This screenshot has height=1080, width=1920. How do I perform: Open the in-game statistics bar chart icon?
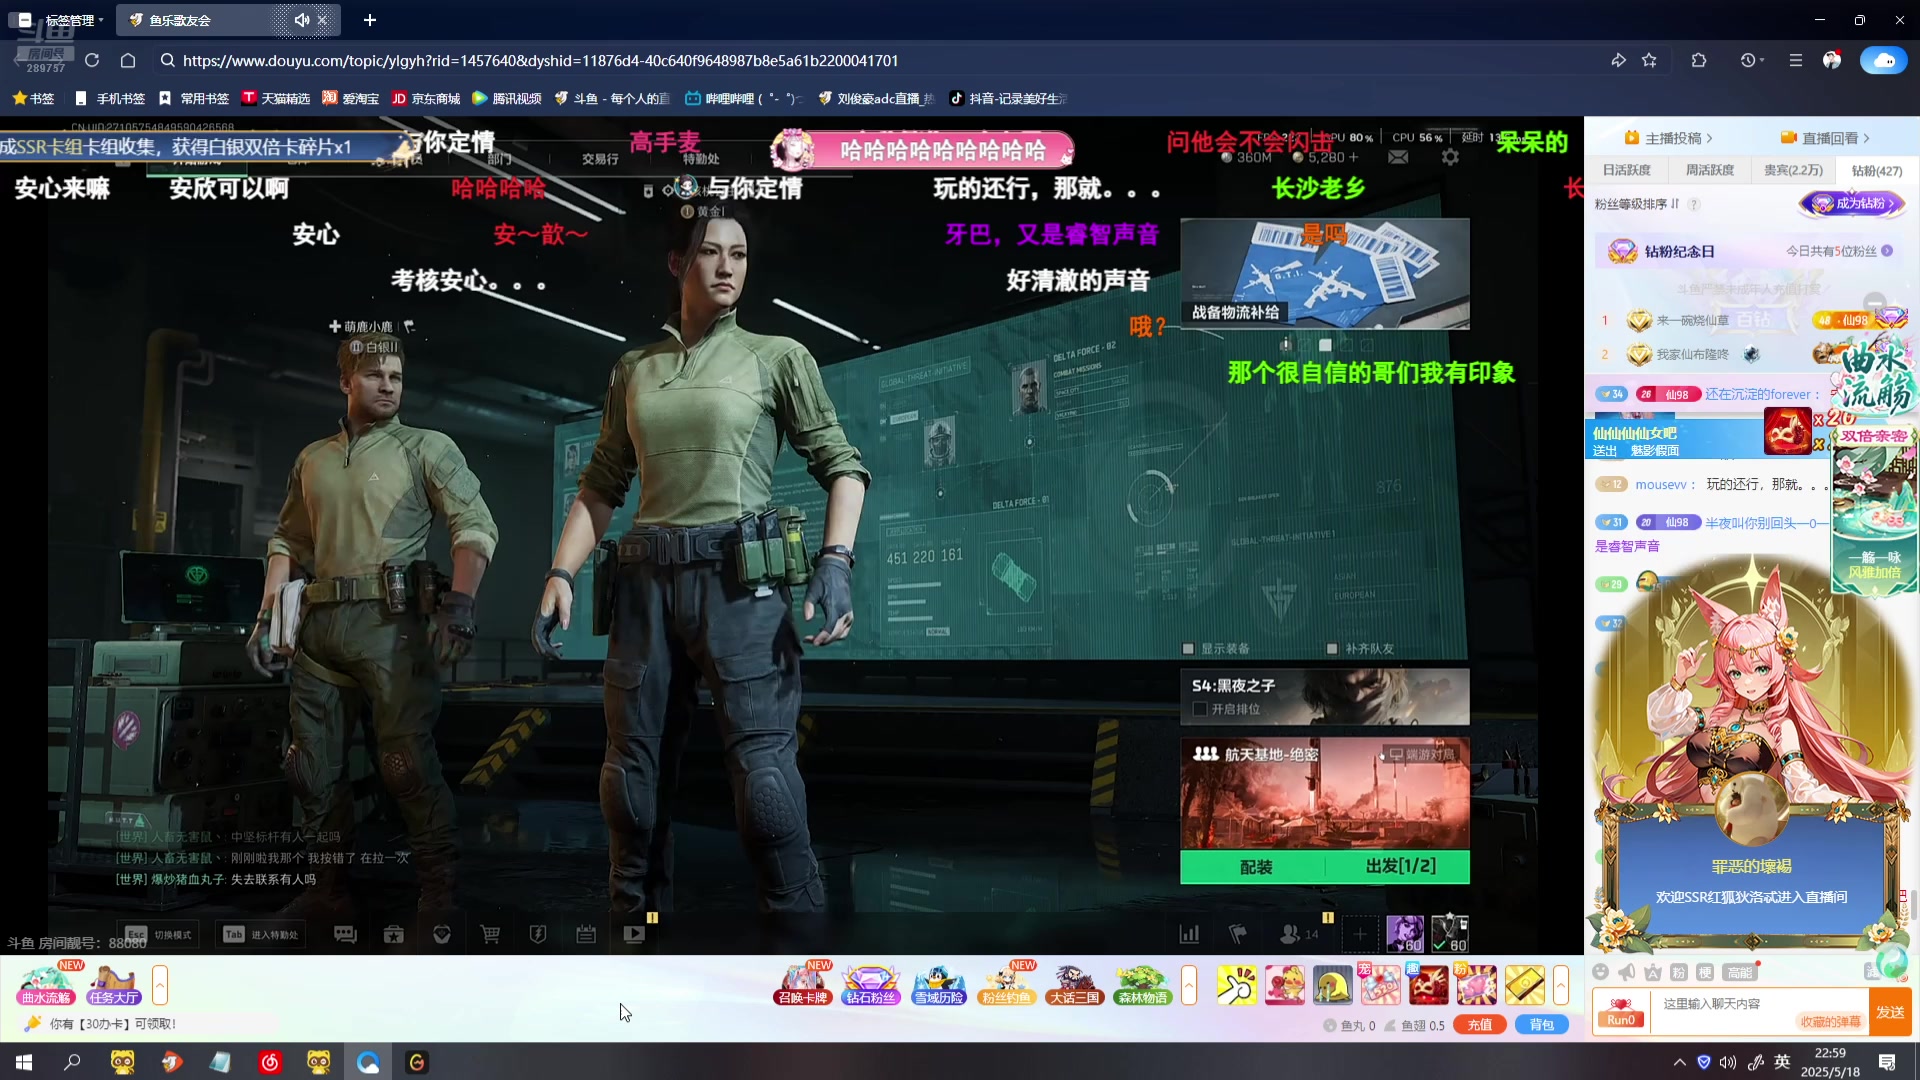click(1189, 934)
